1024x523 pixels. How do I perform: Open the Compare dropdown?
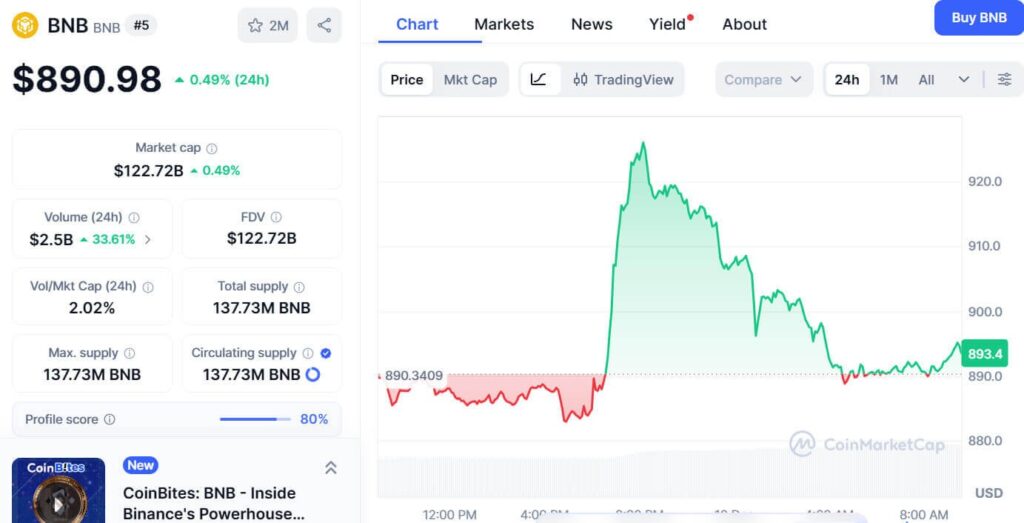point(764,79)
